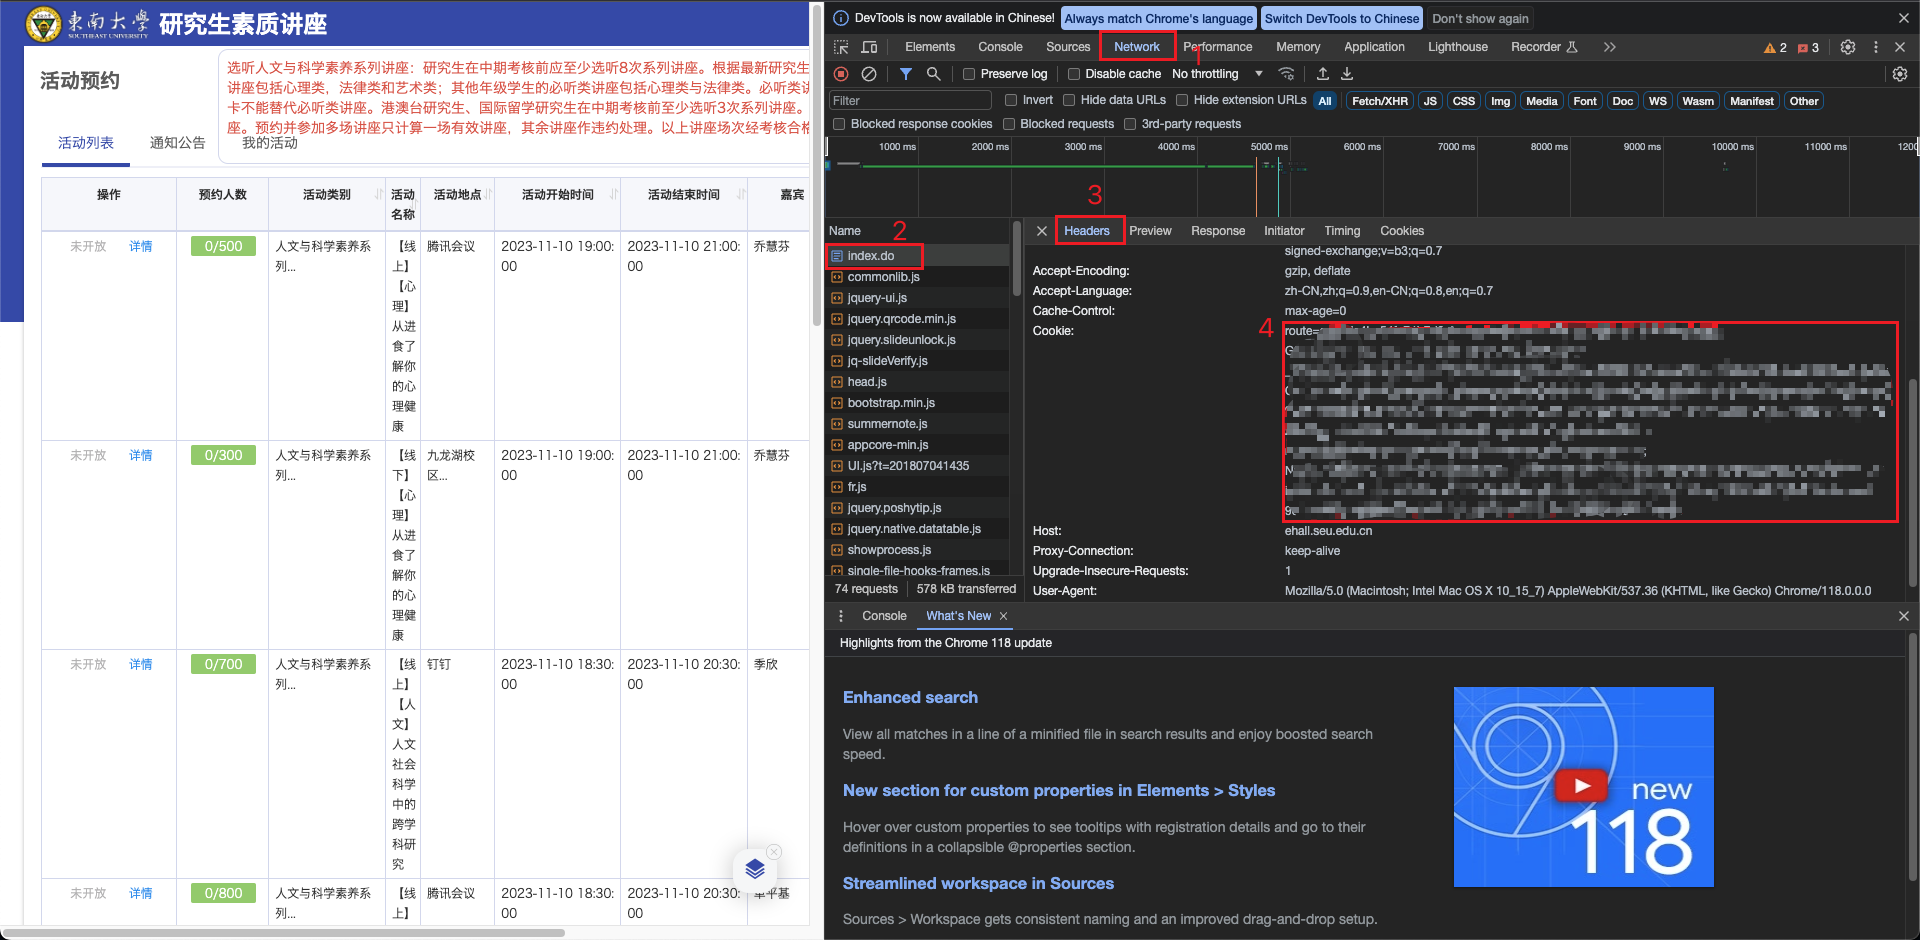Export HAR file with download icon
Image resolution: width=1920 pixels, height=940 pixels.
tap(1347, 74)
